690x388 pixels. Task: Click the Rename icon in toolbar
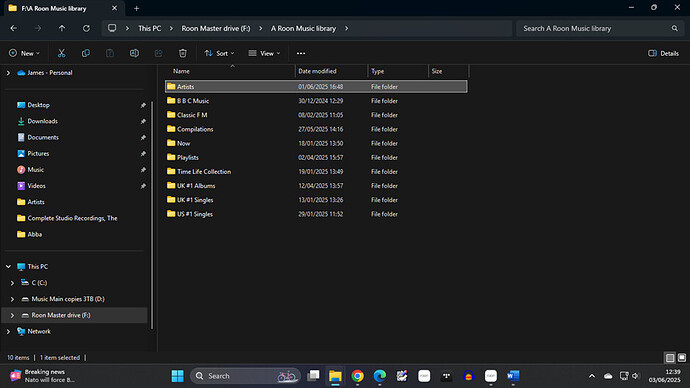pyautogui.click(x=134, y=53)
